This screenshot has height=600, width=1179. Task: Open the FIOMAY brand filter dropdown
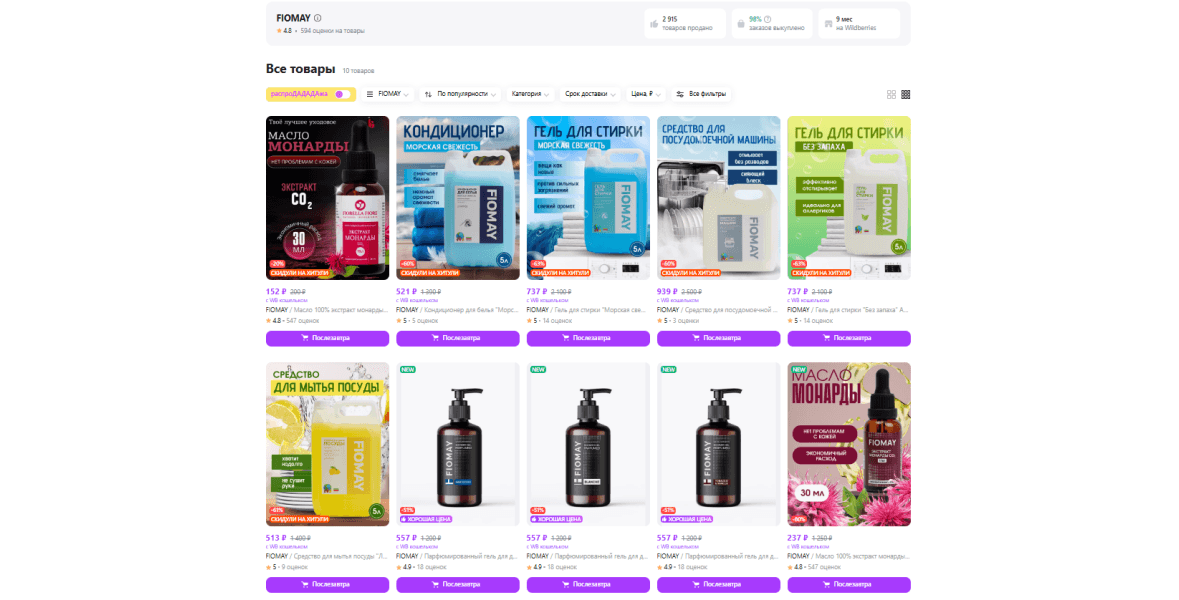(387, 95)
